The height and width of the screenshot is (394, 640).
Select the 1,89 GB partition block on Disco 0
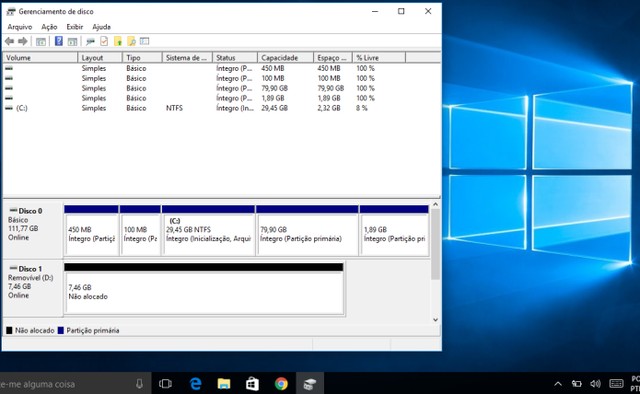pos(394,231)
